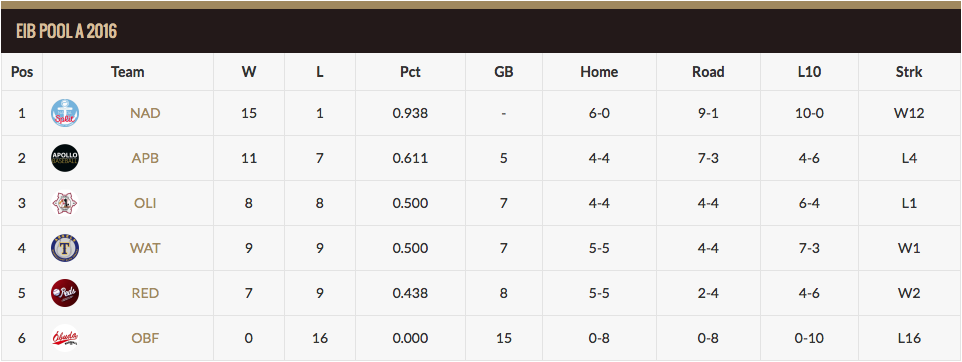Viewport: 962px width, 362px height.
Task: Open the APB team link
Action: tap(145, 158)
